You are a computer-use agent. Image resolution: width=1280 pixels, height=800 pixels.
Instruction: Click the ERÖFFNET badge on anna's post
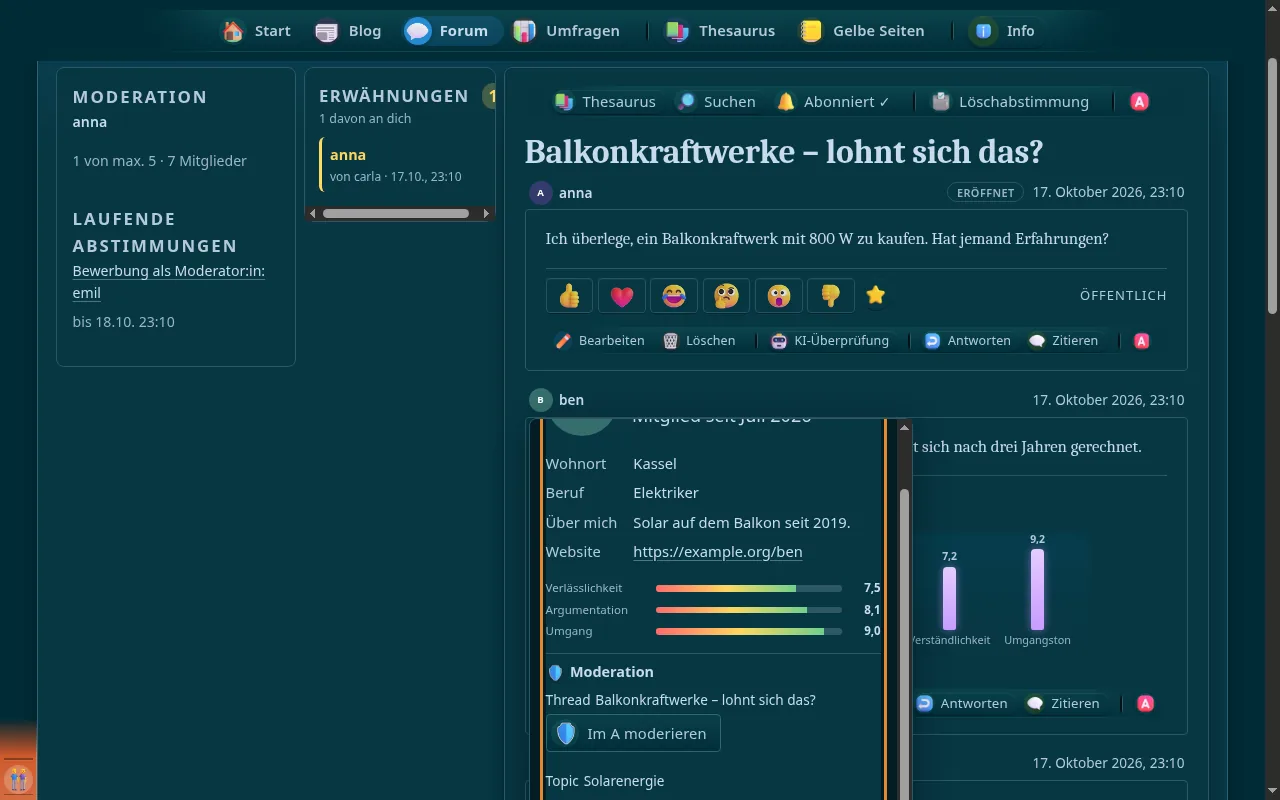986,193
